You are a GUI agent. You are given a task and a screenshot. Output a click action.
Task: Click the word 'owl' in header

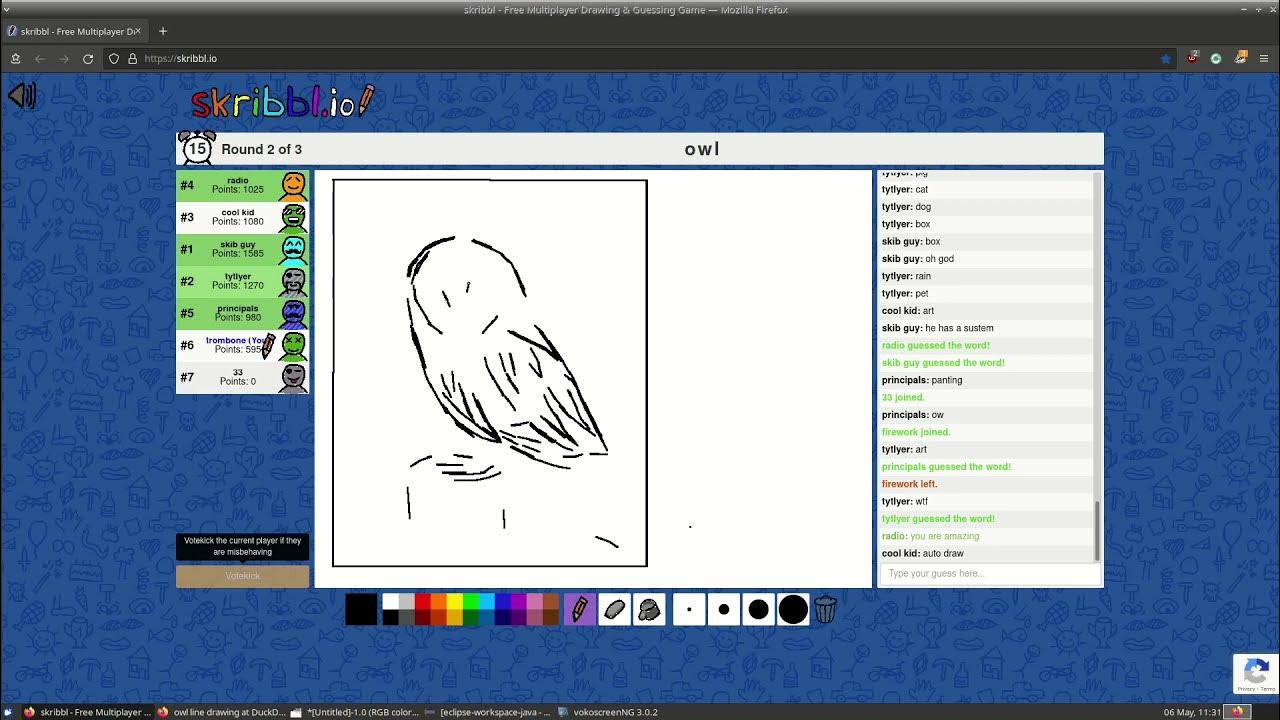pyautogui.click(x=702, y=149)
